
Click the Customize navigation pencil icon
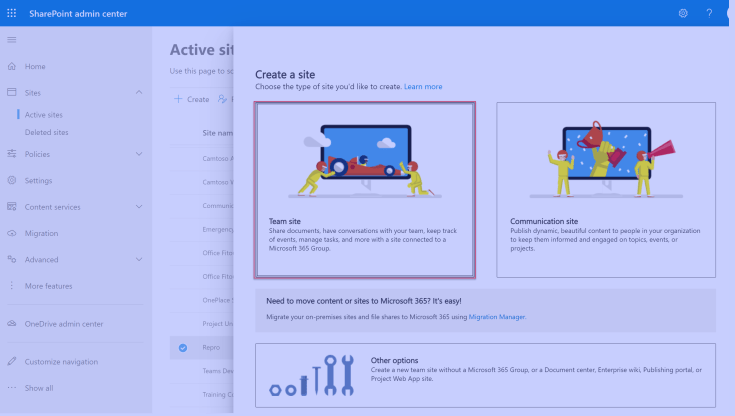[12, 361]
